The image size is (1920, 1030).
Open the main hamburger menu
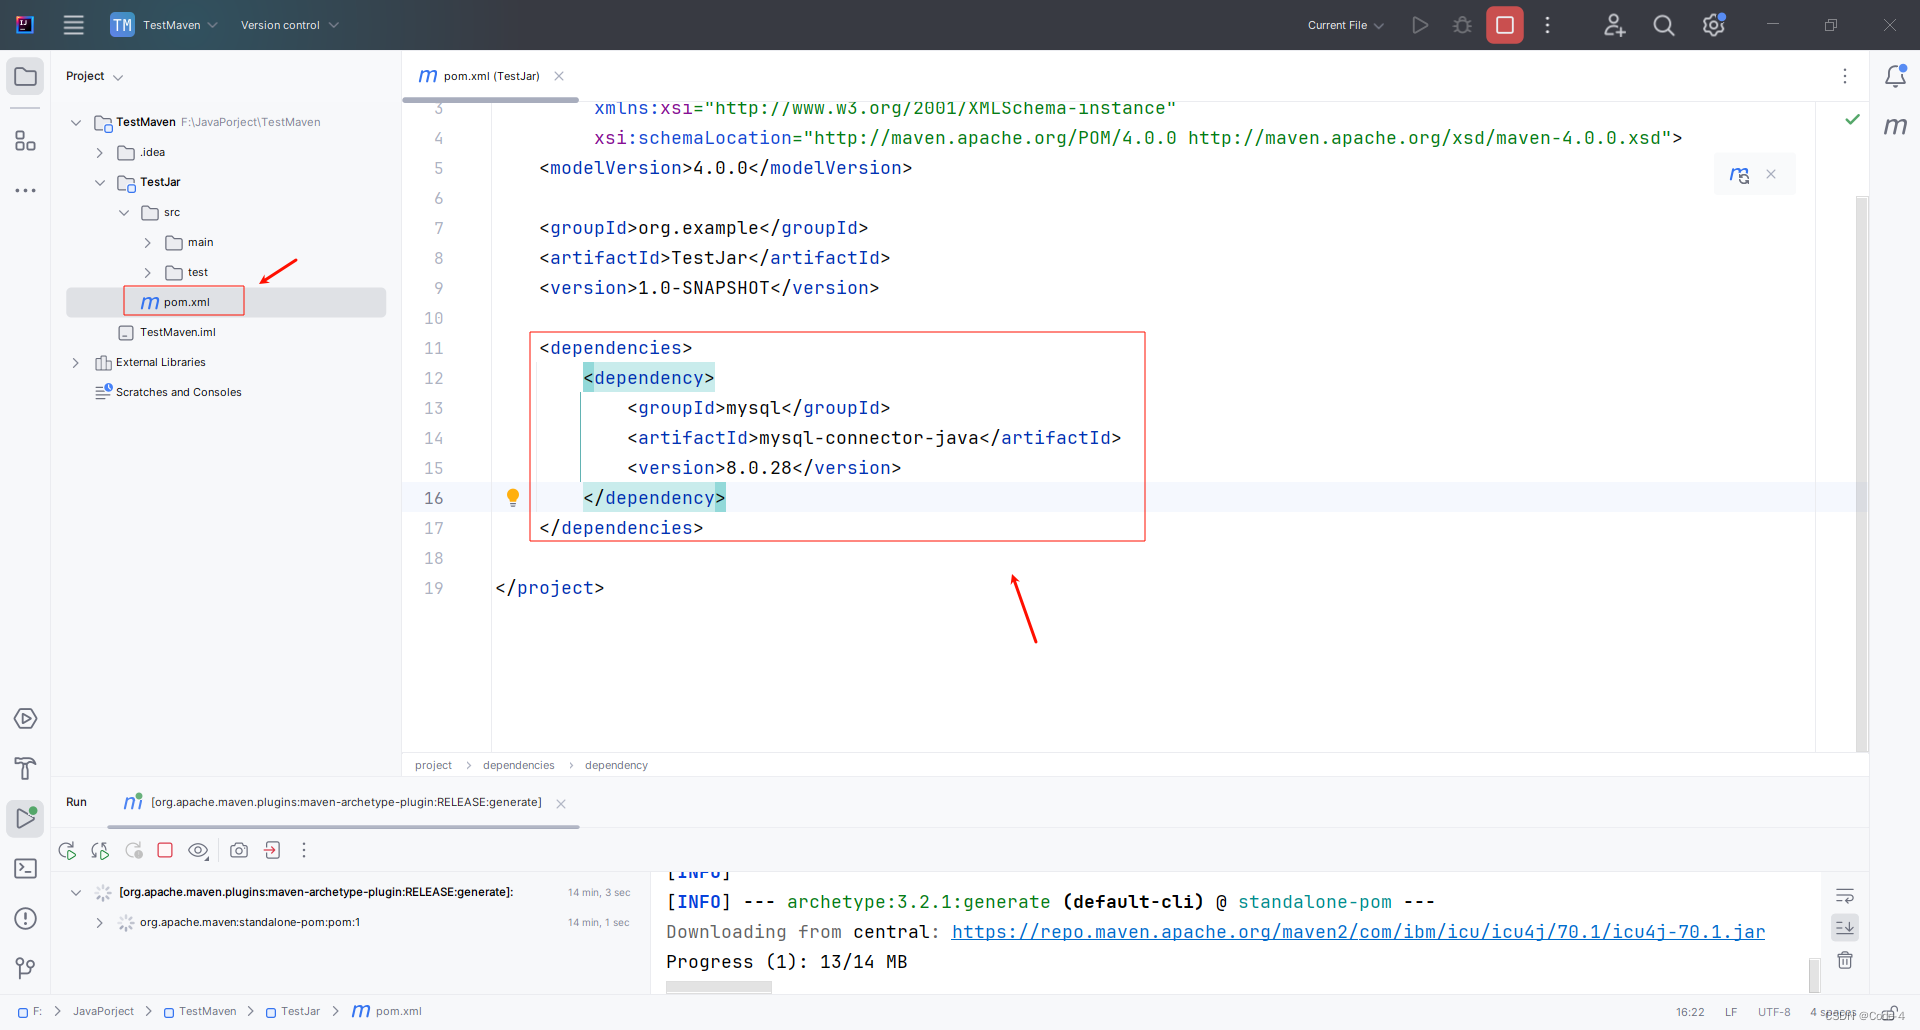coord(74,25)
